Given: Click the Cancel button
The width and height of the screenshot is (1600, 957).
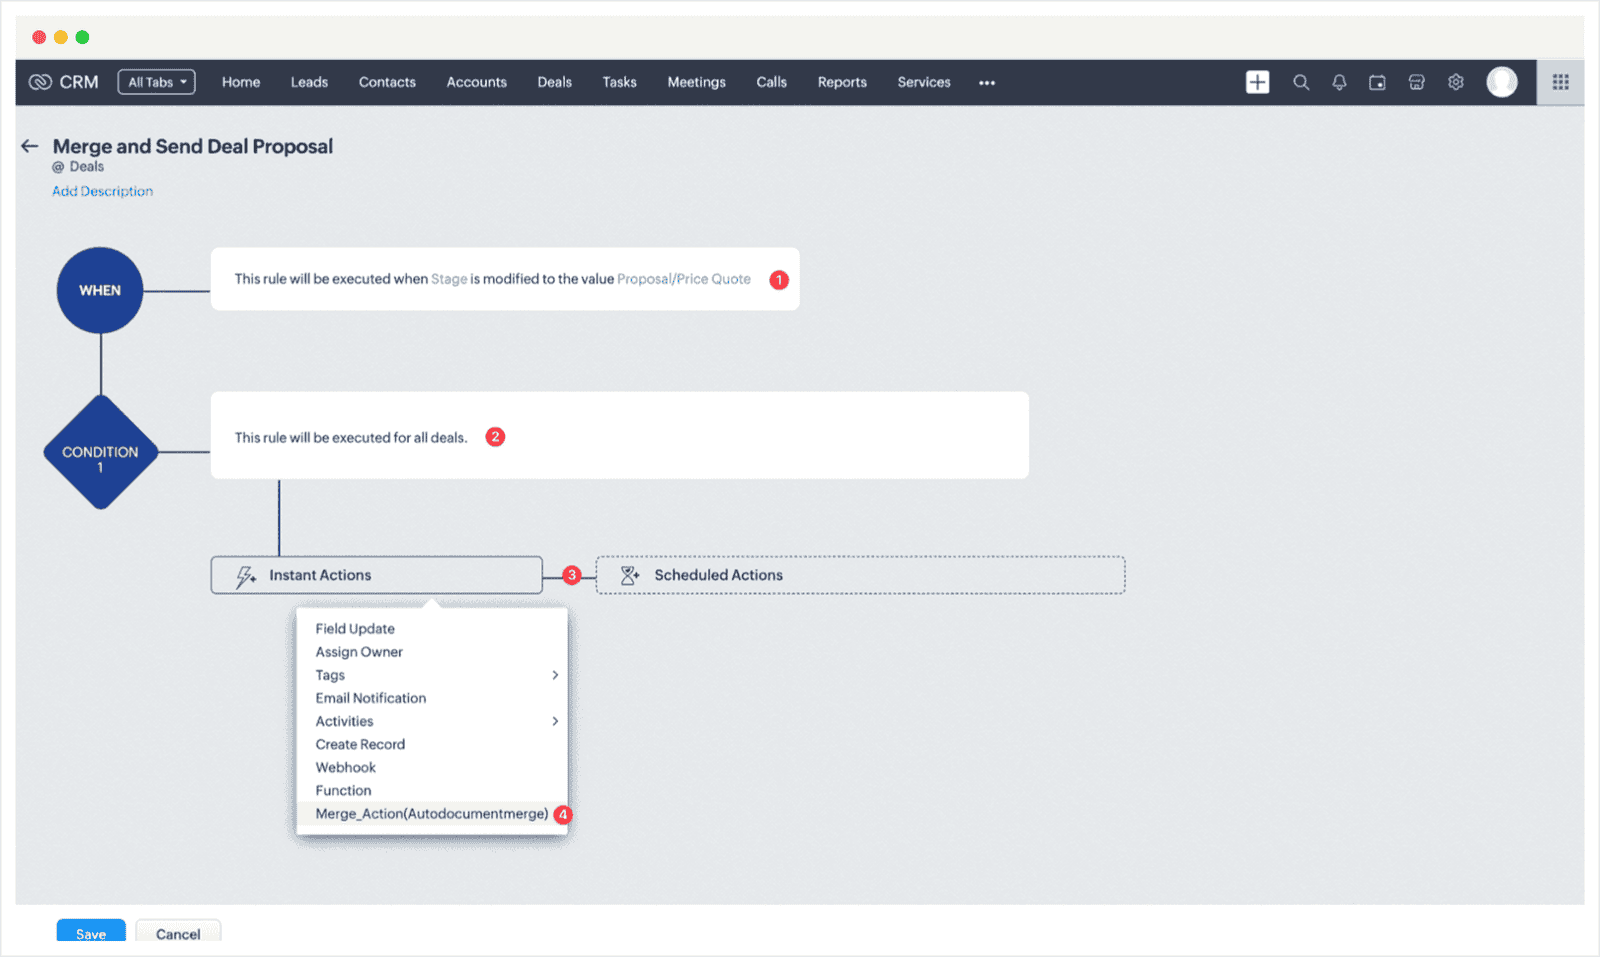Looking at the screenshot, I should (x=178, y=933).
